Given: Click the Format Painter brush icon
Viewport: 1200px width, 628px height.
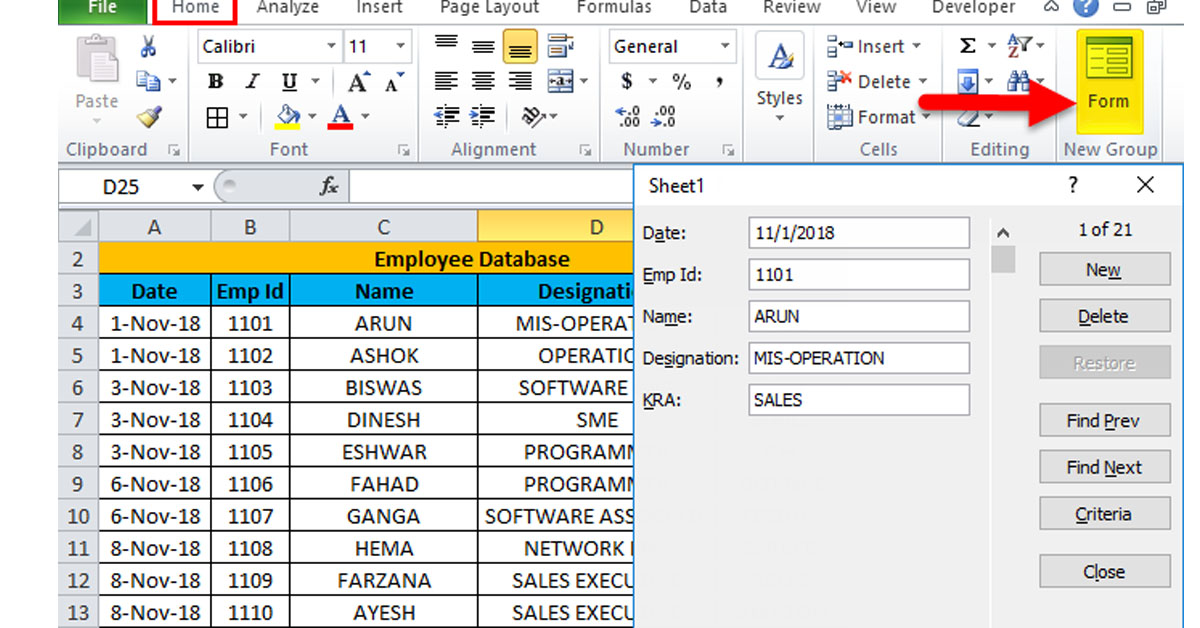Looking at the screenshot, I should pyautogui.click(x=149, y=117).
